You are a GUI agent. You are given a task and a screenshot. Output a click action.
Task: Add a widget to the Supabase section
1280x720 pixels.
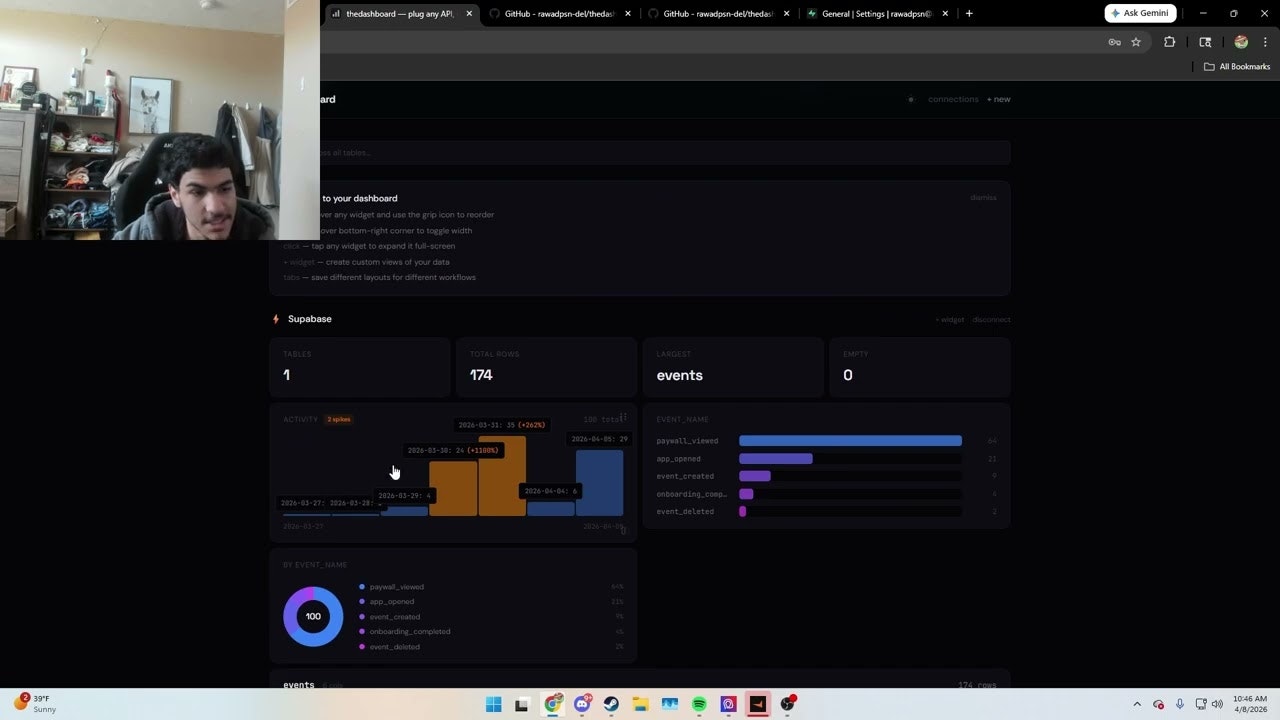click(x=950, y=320)
